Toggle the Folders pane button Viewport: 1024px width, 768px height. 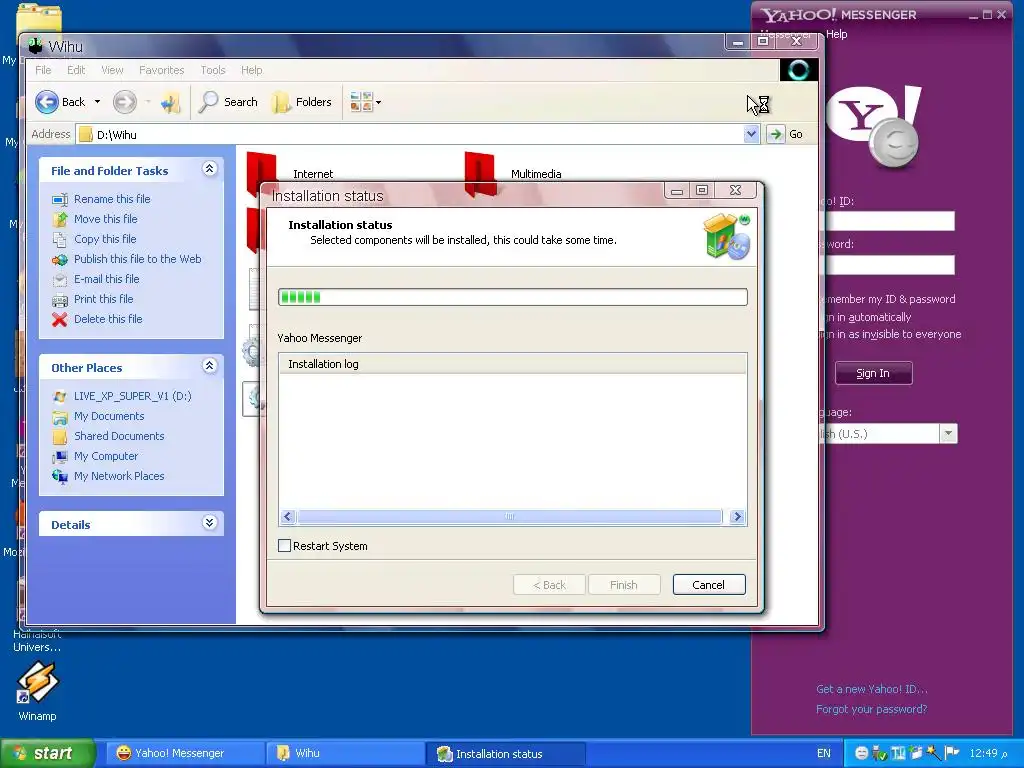point(302,102)
